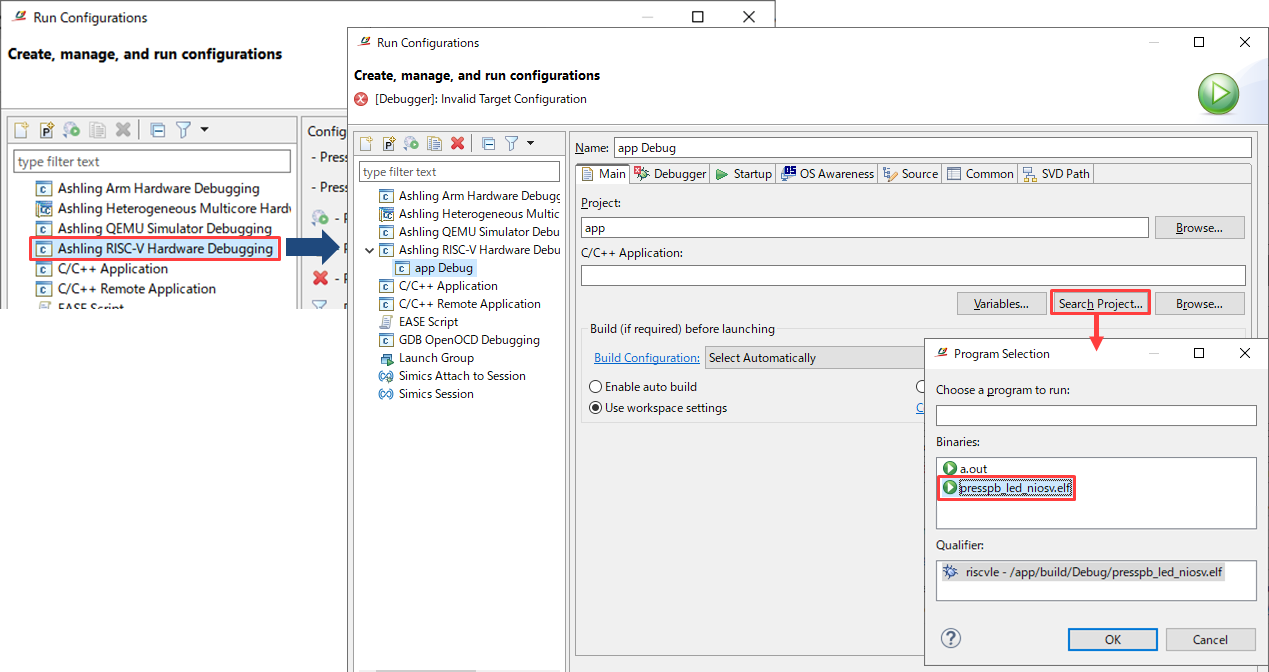Switch to the SVD Path tab
1269x672 pixels.
tap(1056, 174)
